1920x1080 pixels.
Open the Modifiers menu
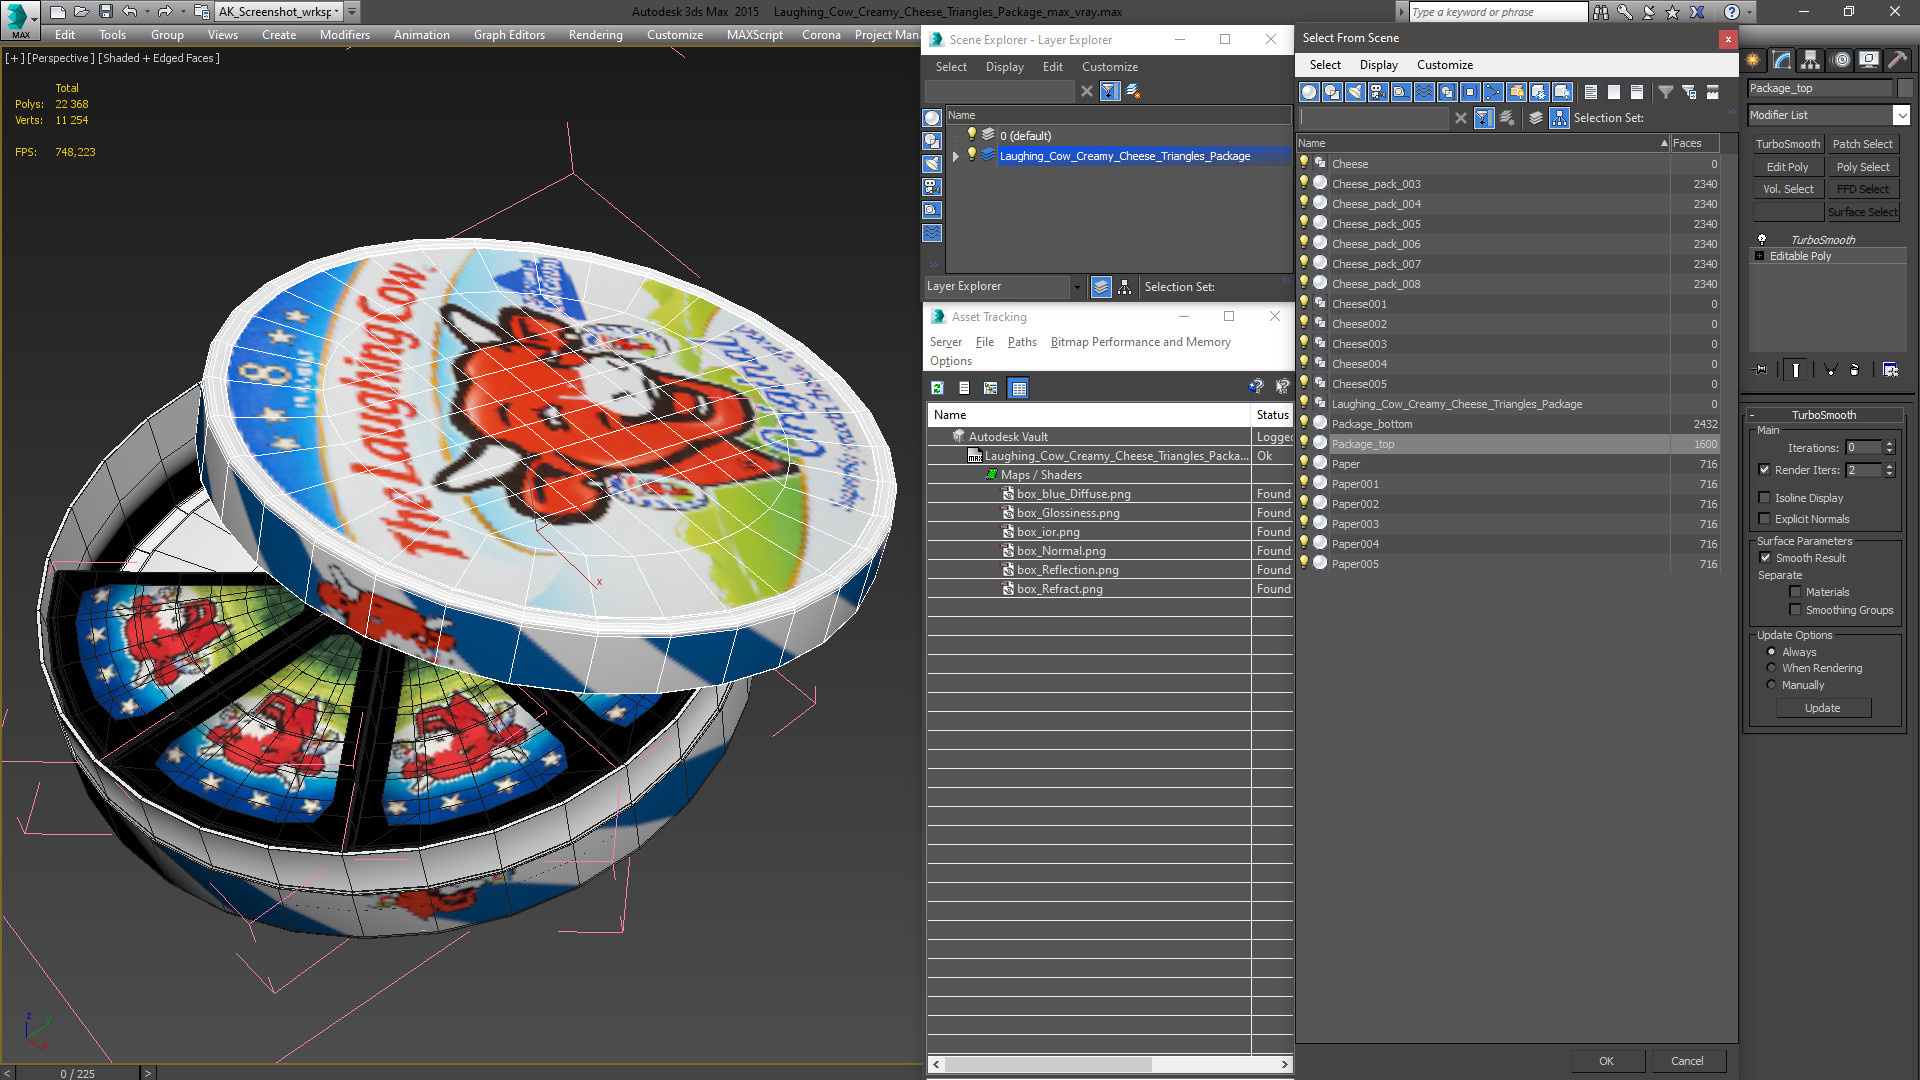pos(345,35)
